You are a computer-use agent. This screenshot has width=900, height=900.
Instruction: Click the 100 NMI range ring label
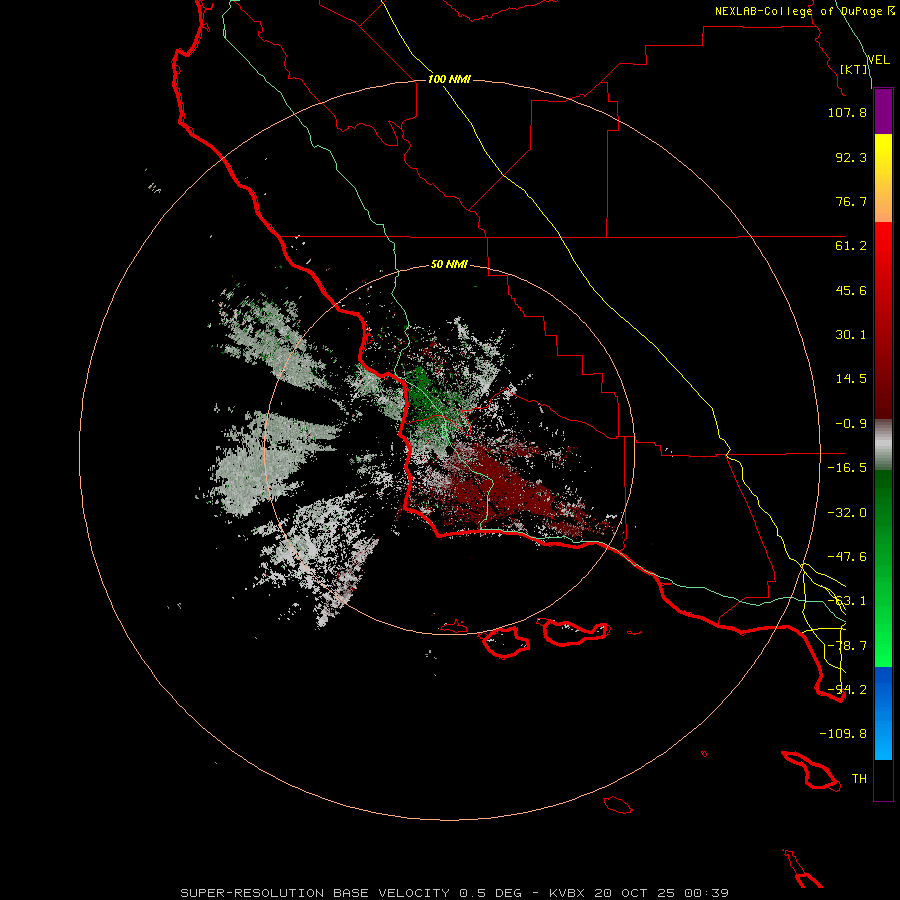[x=449, y=79]
